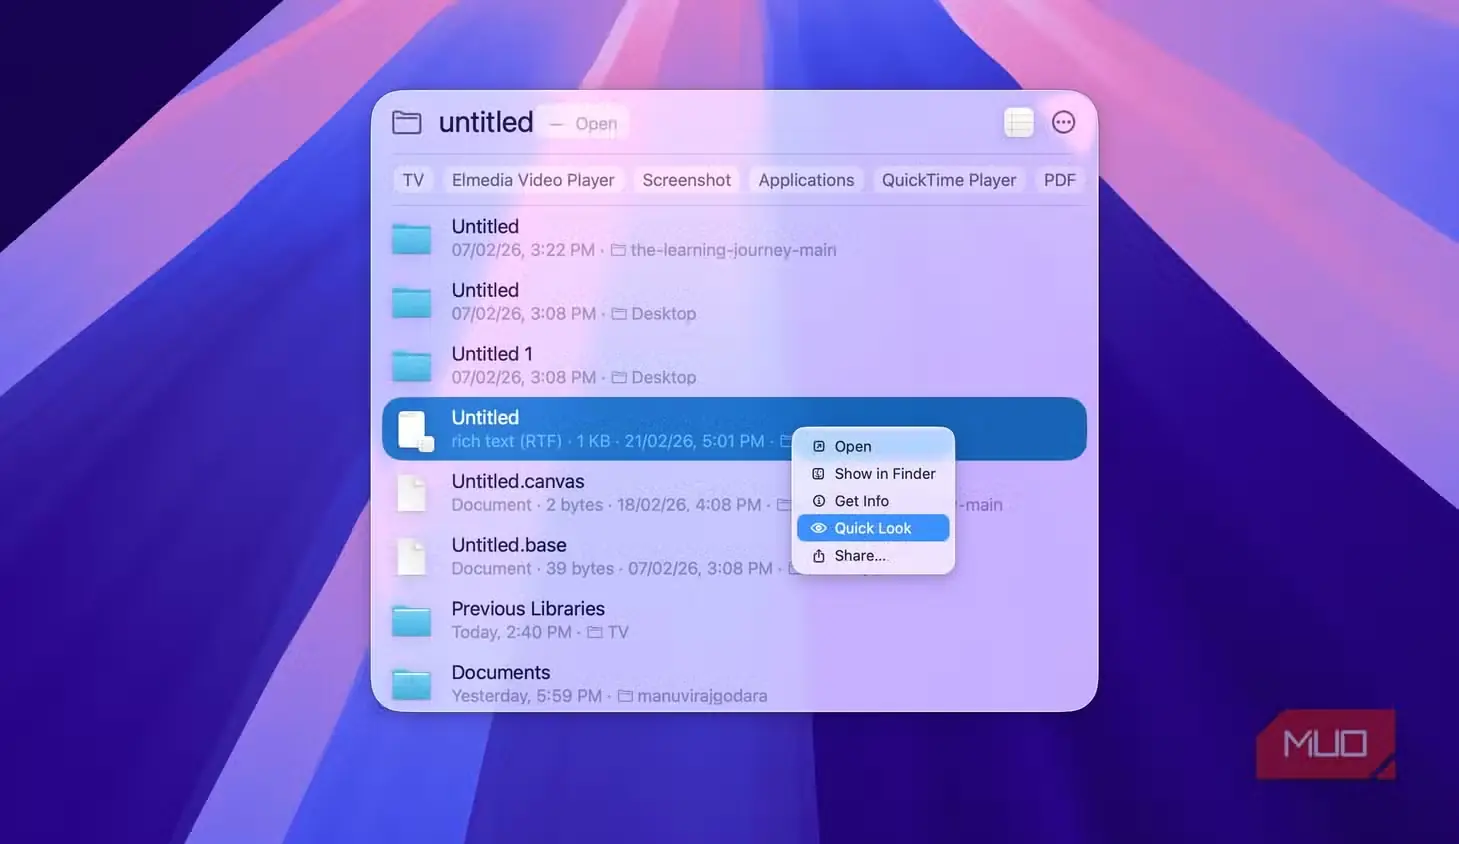Select Previous Libraries result name
Screen dimensions: 1459x844
[x=528, y=609]
